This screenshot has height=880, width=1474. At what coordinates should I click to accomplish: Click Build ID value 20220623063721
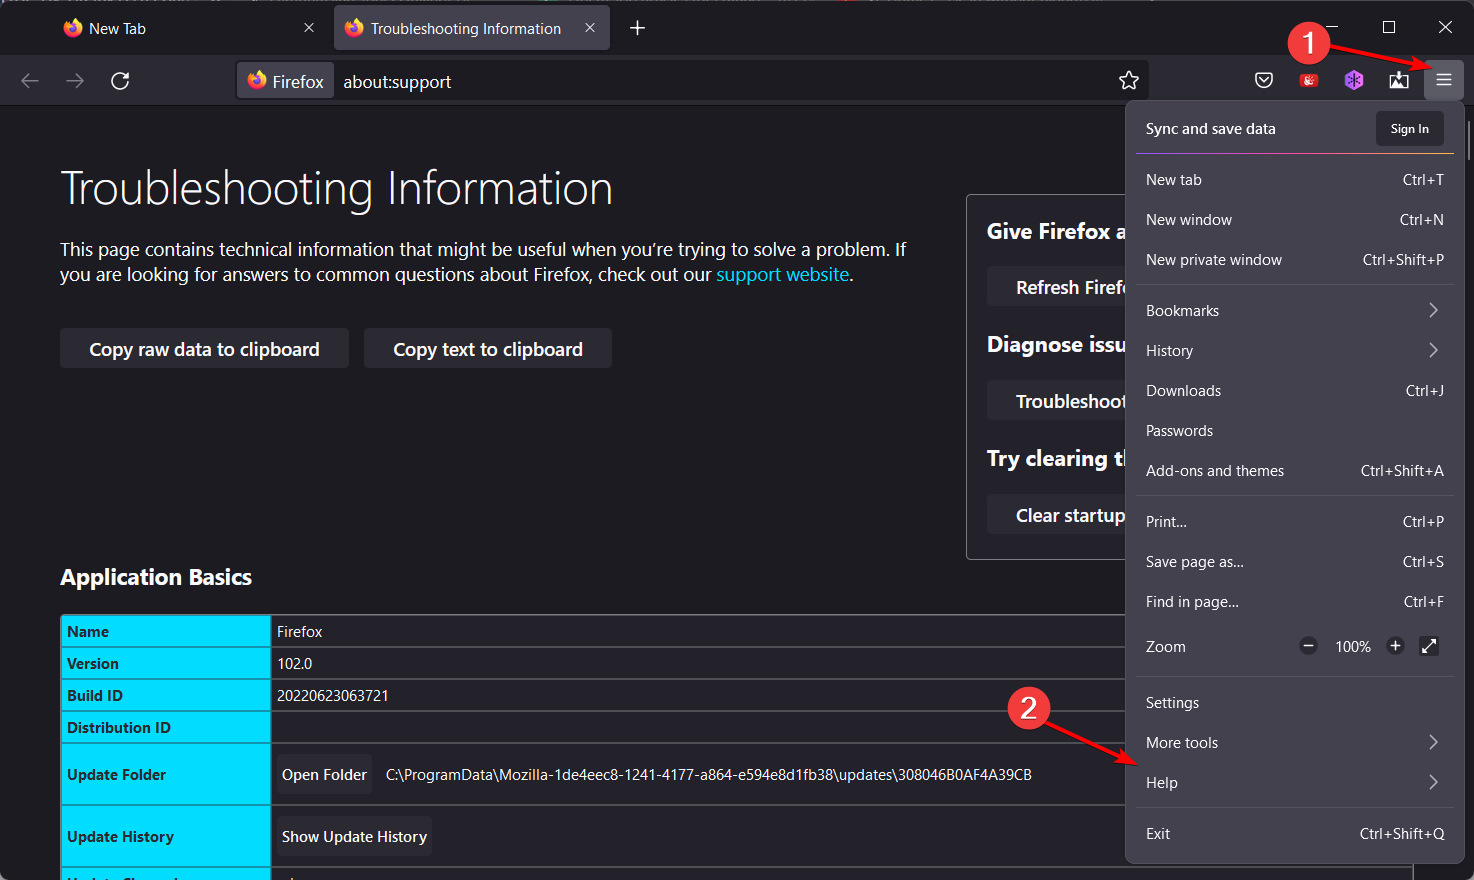coord(332,696)
